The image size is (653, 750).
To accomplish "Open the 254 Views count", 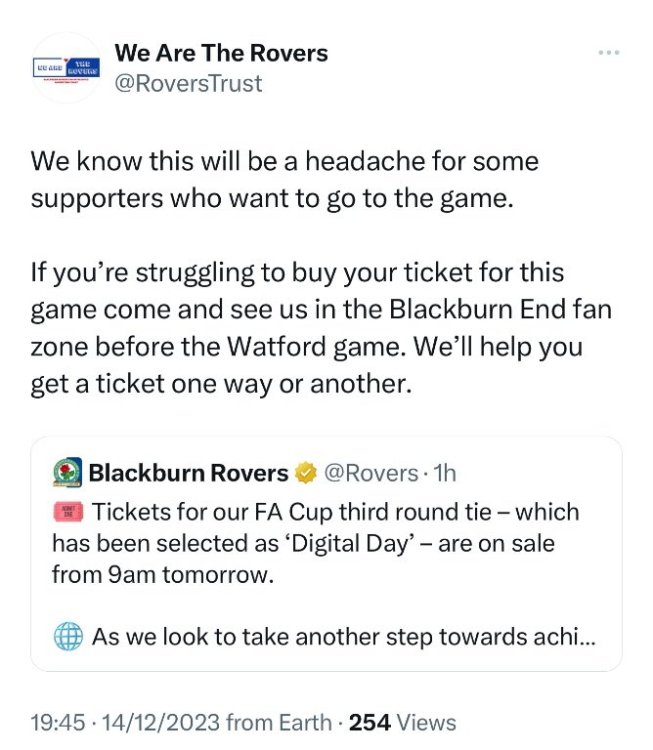I will [407, 722].
